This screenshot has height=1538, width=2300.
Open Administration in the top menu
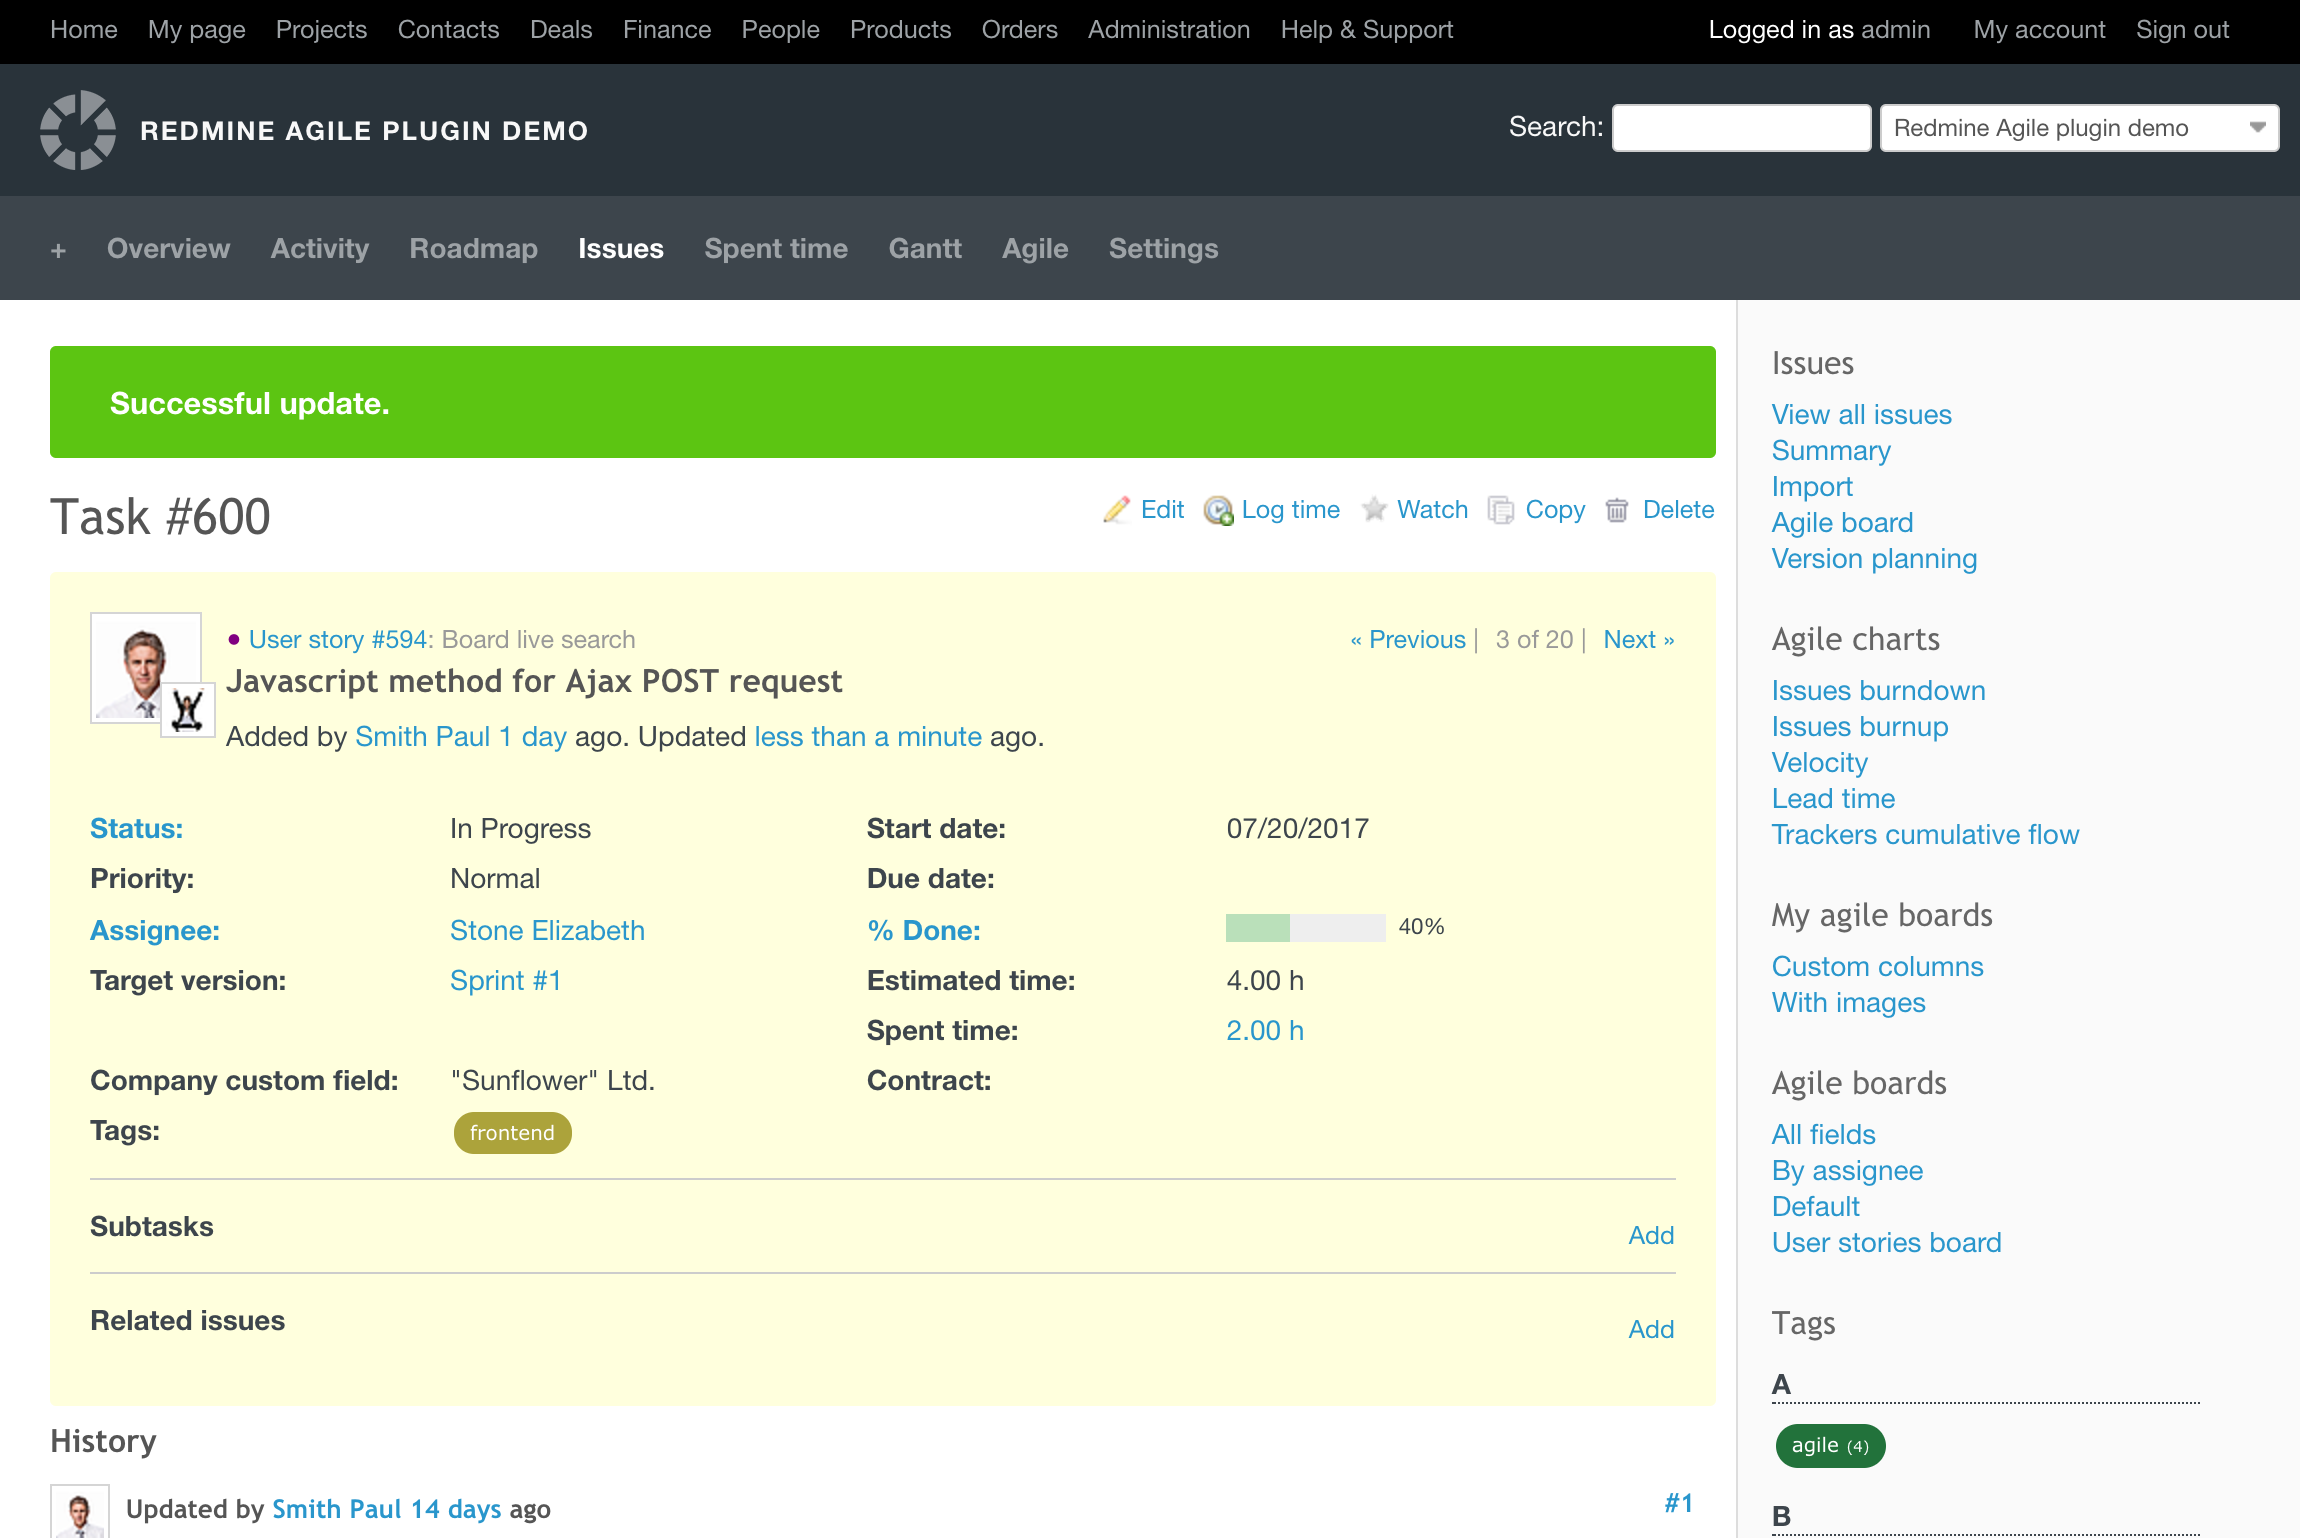click(x=1168, y=30)
